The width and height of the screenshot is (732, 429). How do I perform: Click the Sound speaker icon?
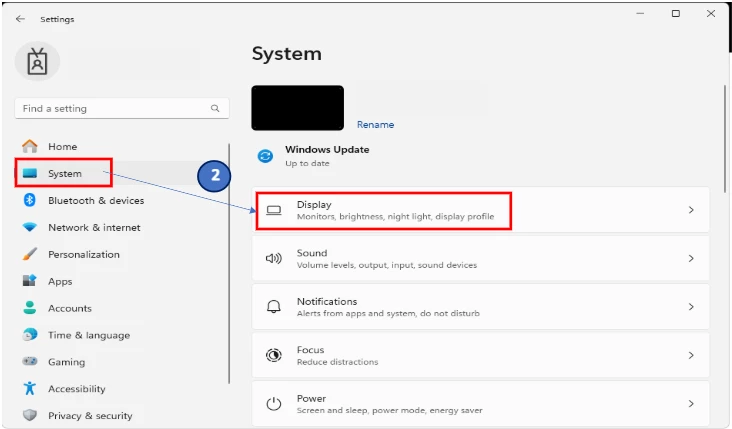coord(274,258)
